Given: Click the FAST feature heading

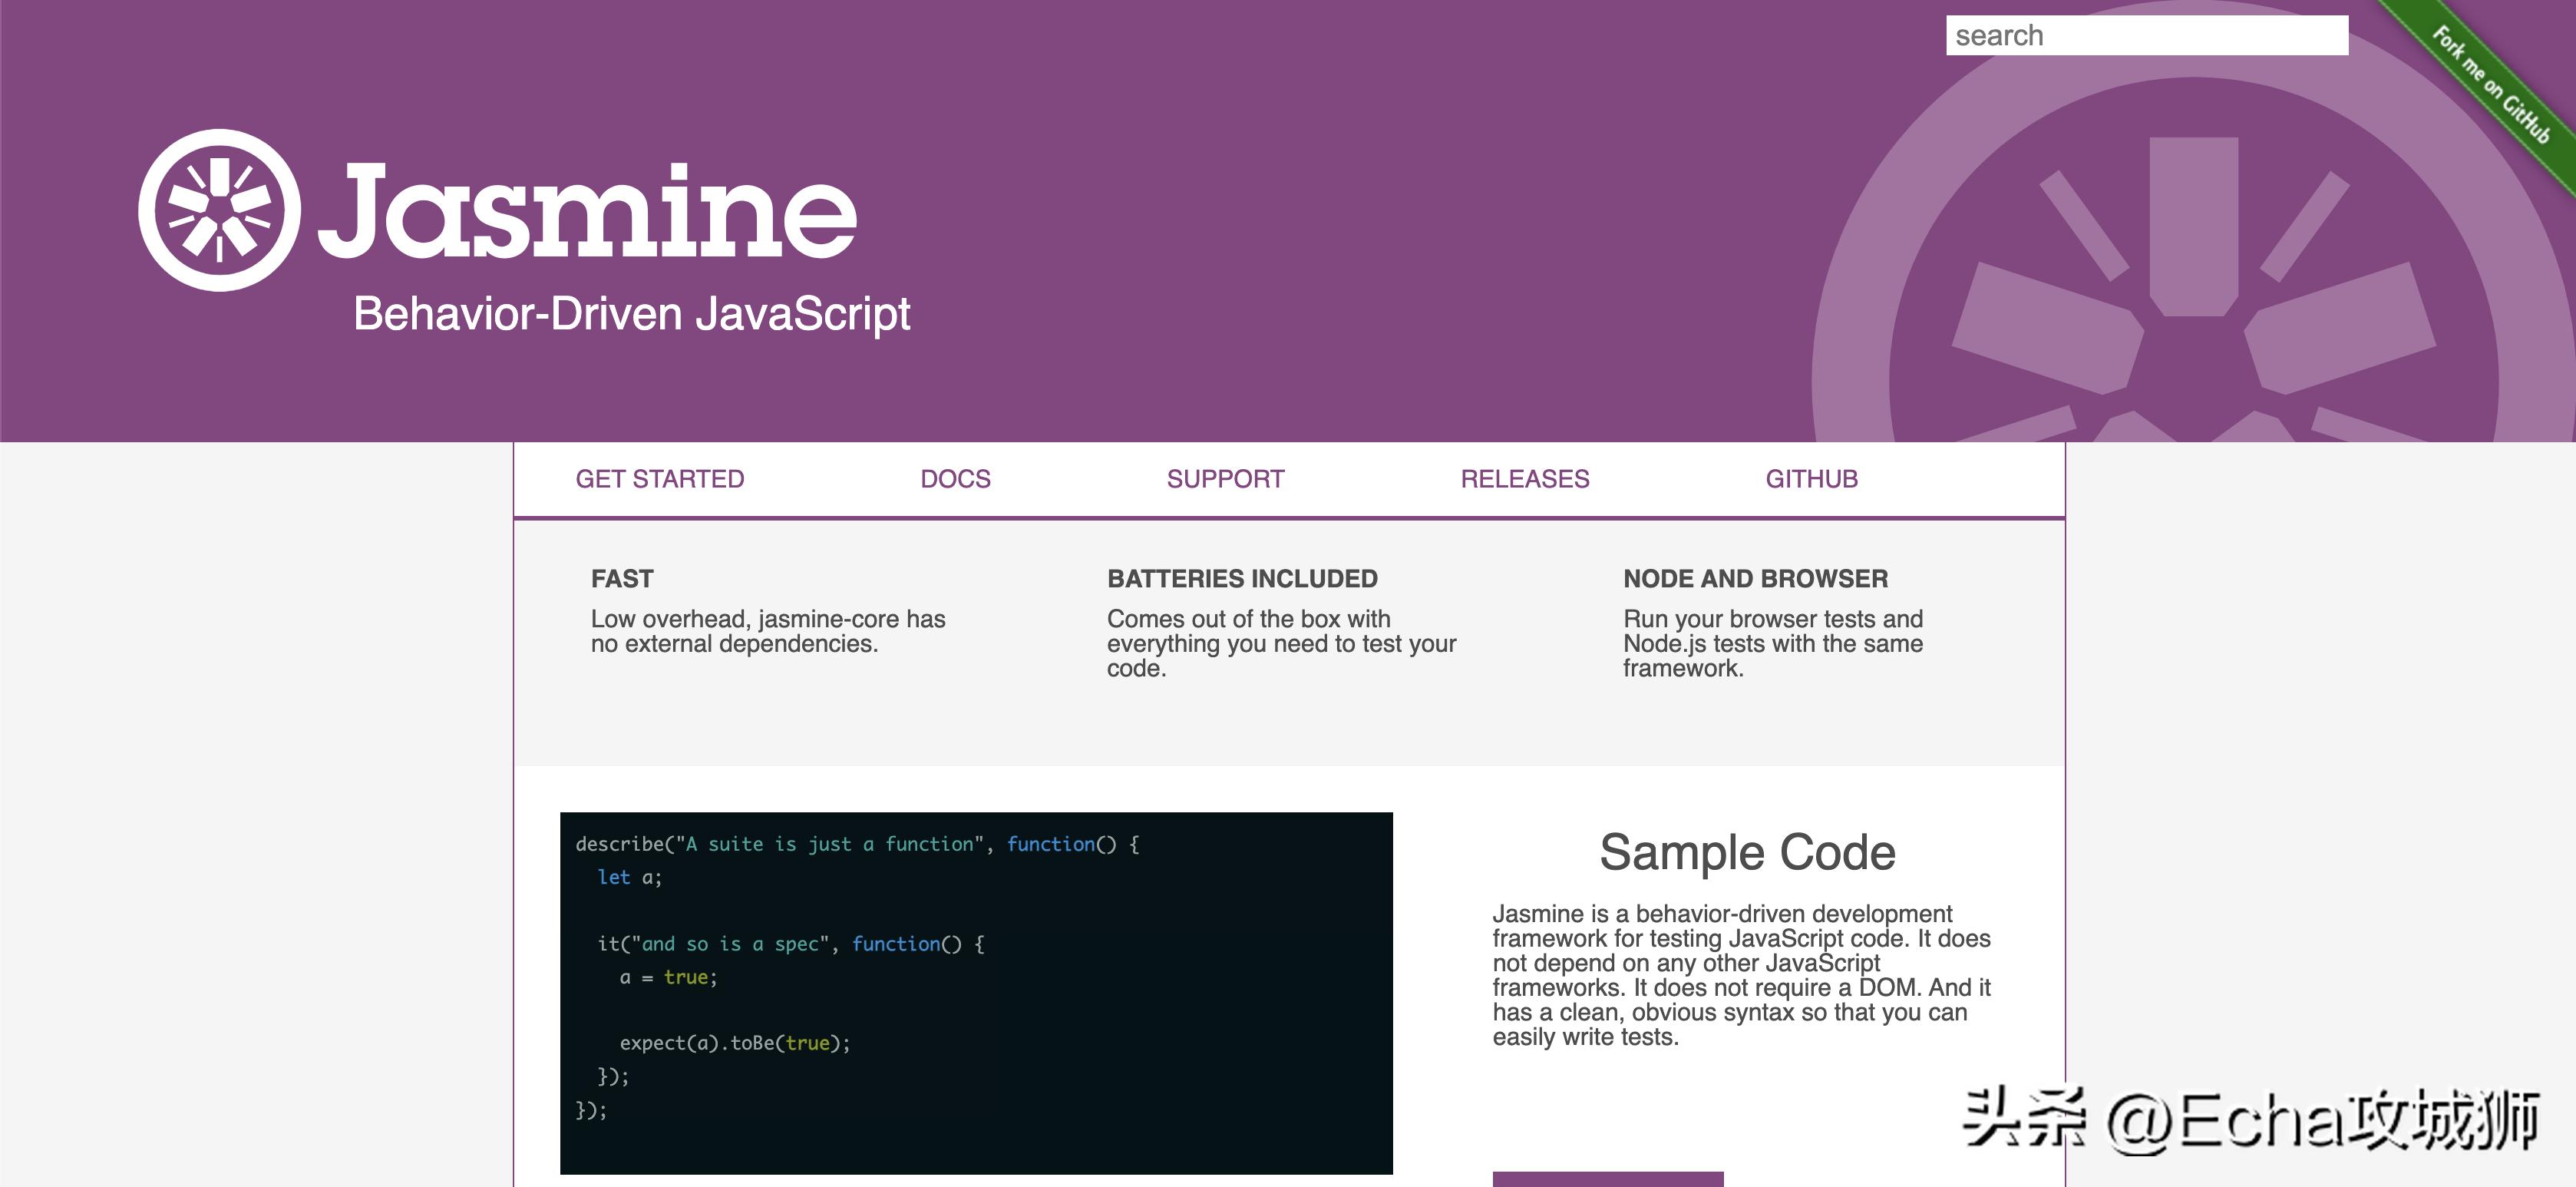Looking at the screenshot, I should click(x=622, y=579).
